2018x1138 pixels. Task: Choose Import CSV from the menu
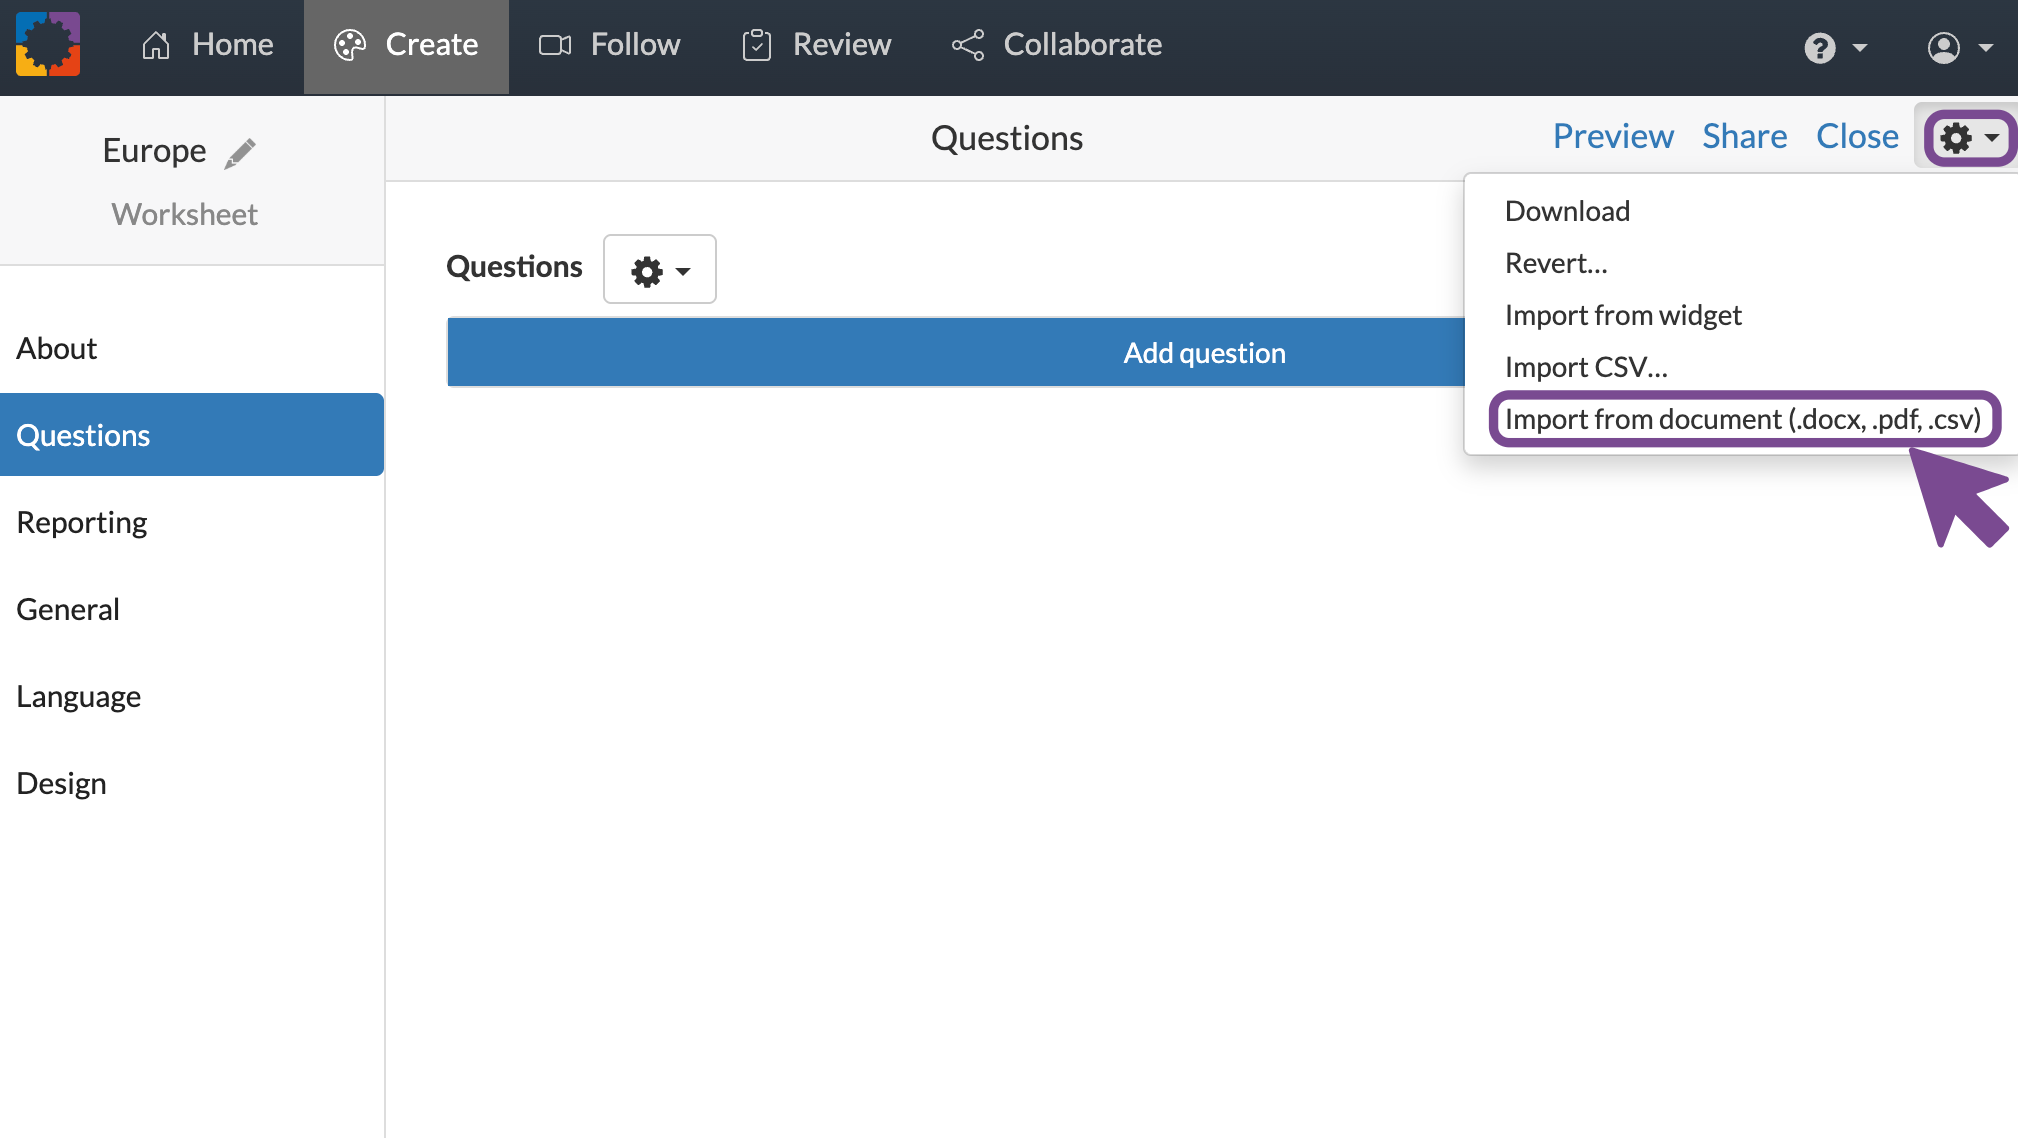1586,366
